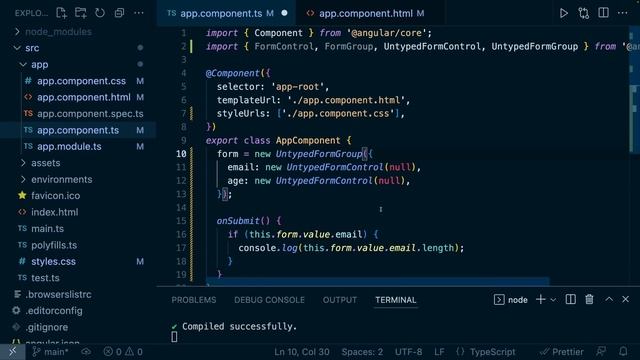Change indentation via Spaces: 2
The width and height of the screenshot is (640, 360).
[362, 352]
